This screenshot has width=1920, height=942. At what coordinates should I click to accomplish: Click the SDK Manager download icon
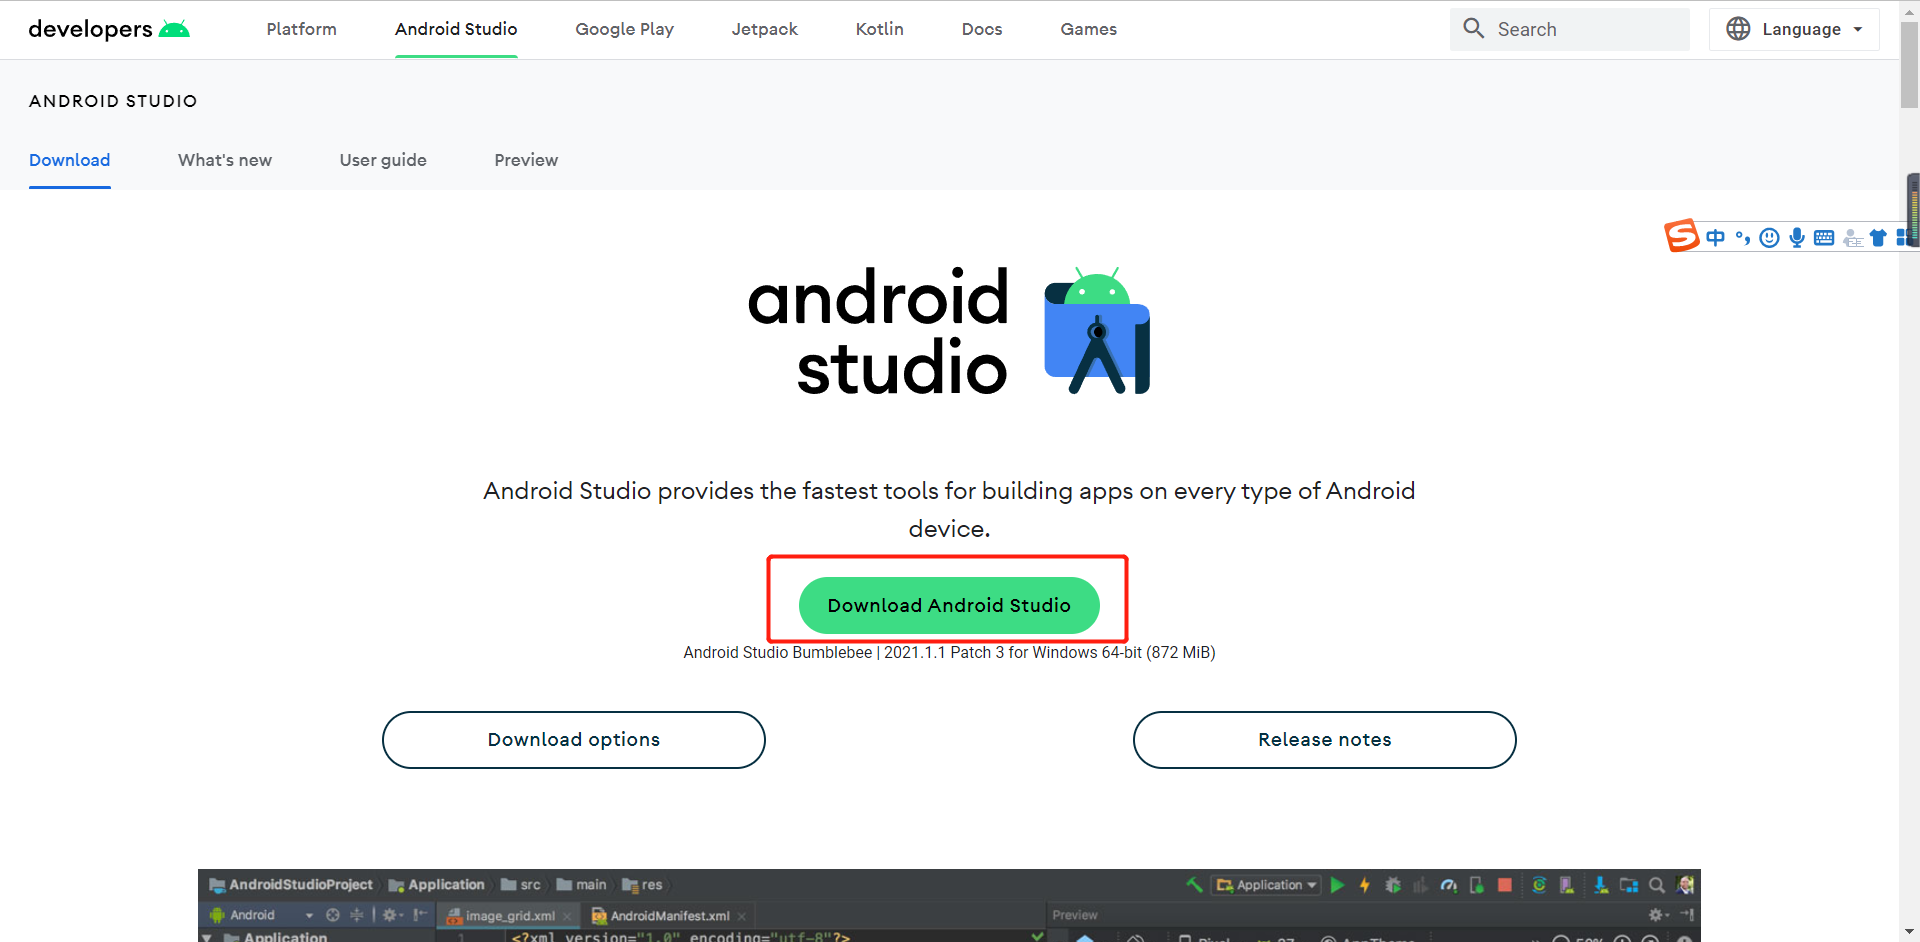[x=1601, y=885]
